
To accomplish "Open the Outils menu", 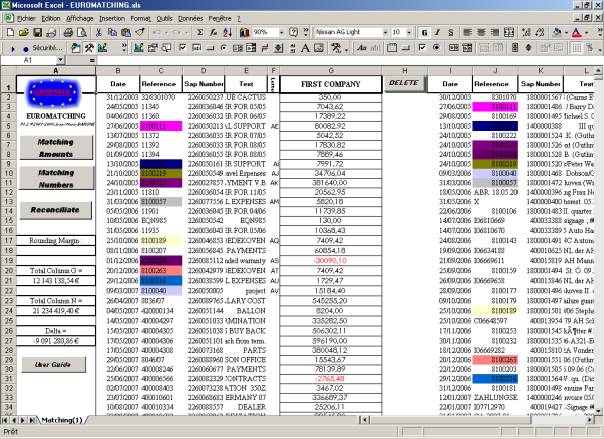I will [164, 18].
